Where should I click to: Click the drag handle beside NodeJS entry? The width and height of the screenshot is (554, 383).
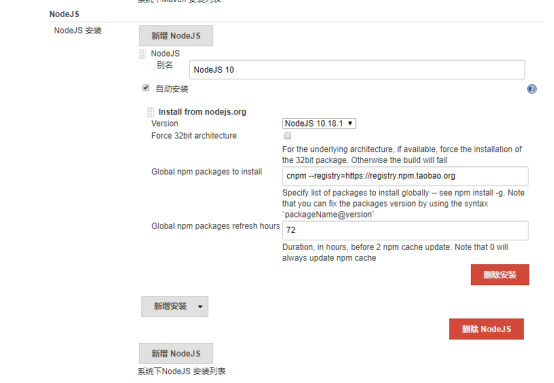(142, 54)
